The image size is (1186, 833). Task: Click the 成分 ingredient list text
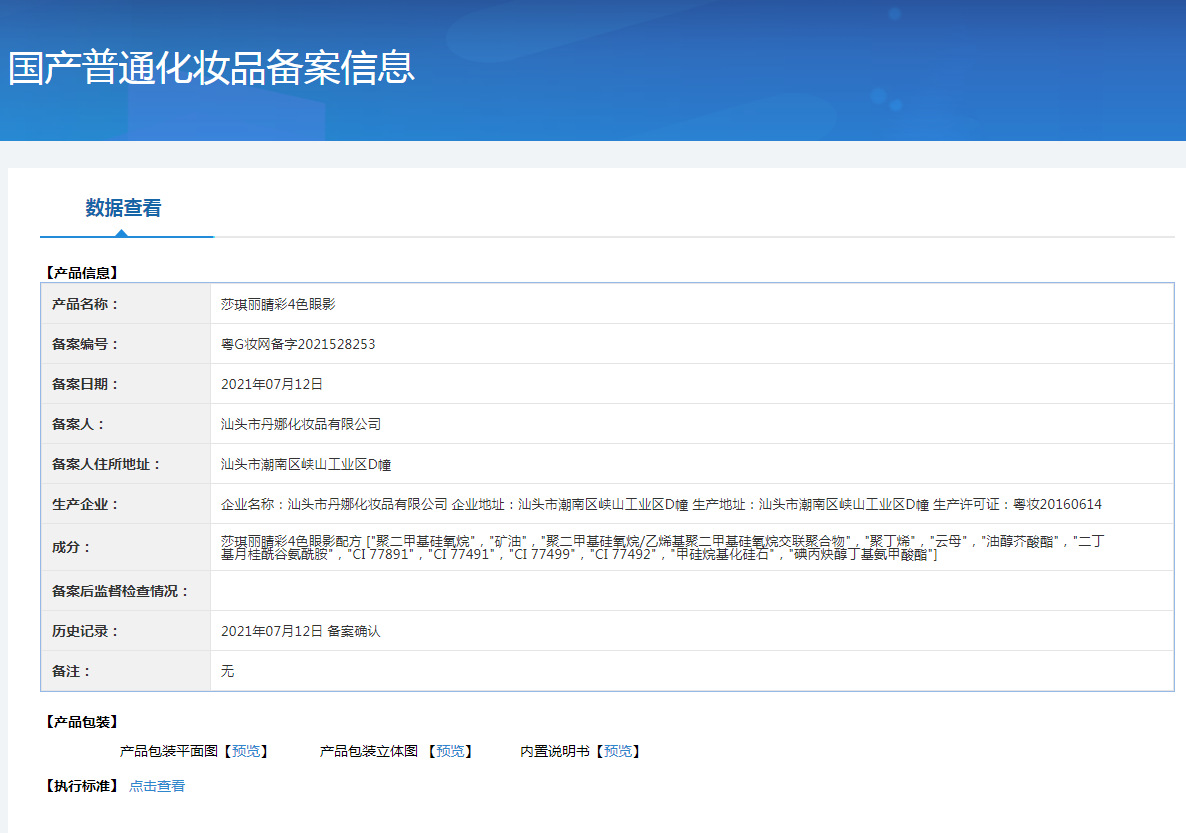[663, 548]
